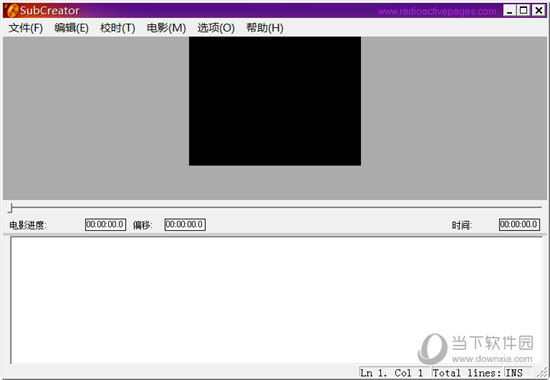Open the 编辑(E) menu
Image resolution: width=550 pixels, height=380 pixels.
pos(72,28)
